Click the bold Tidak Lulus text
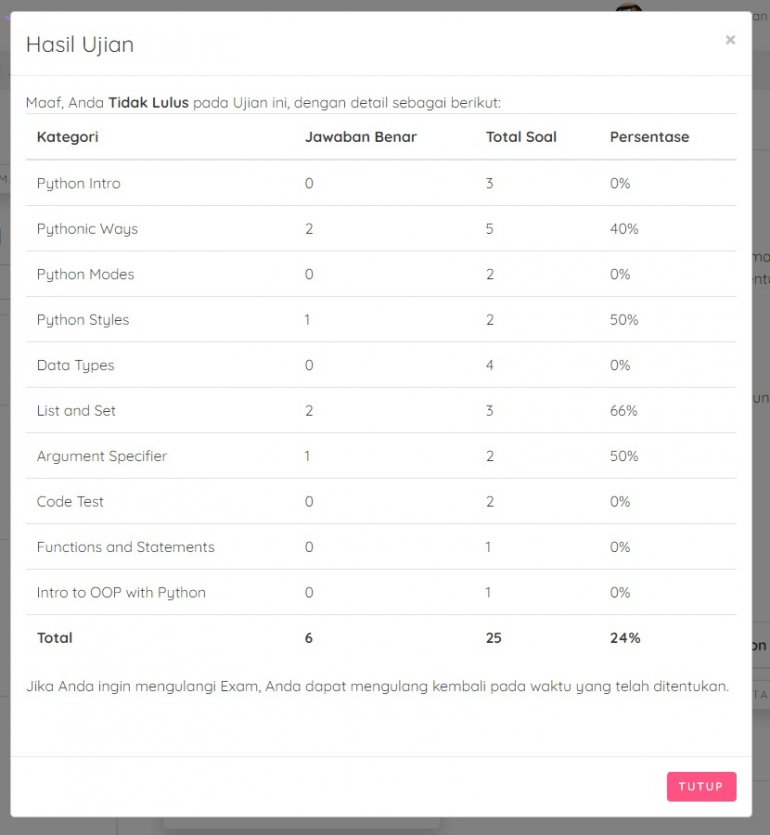 148,103
